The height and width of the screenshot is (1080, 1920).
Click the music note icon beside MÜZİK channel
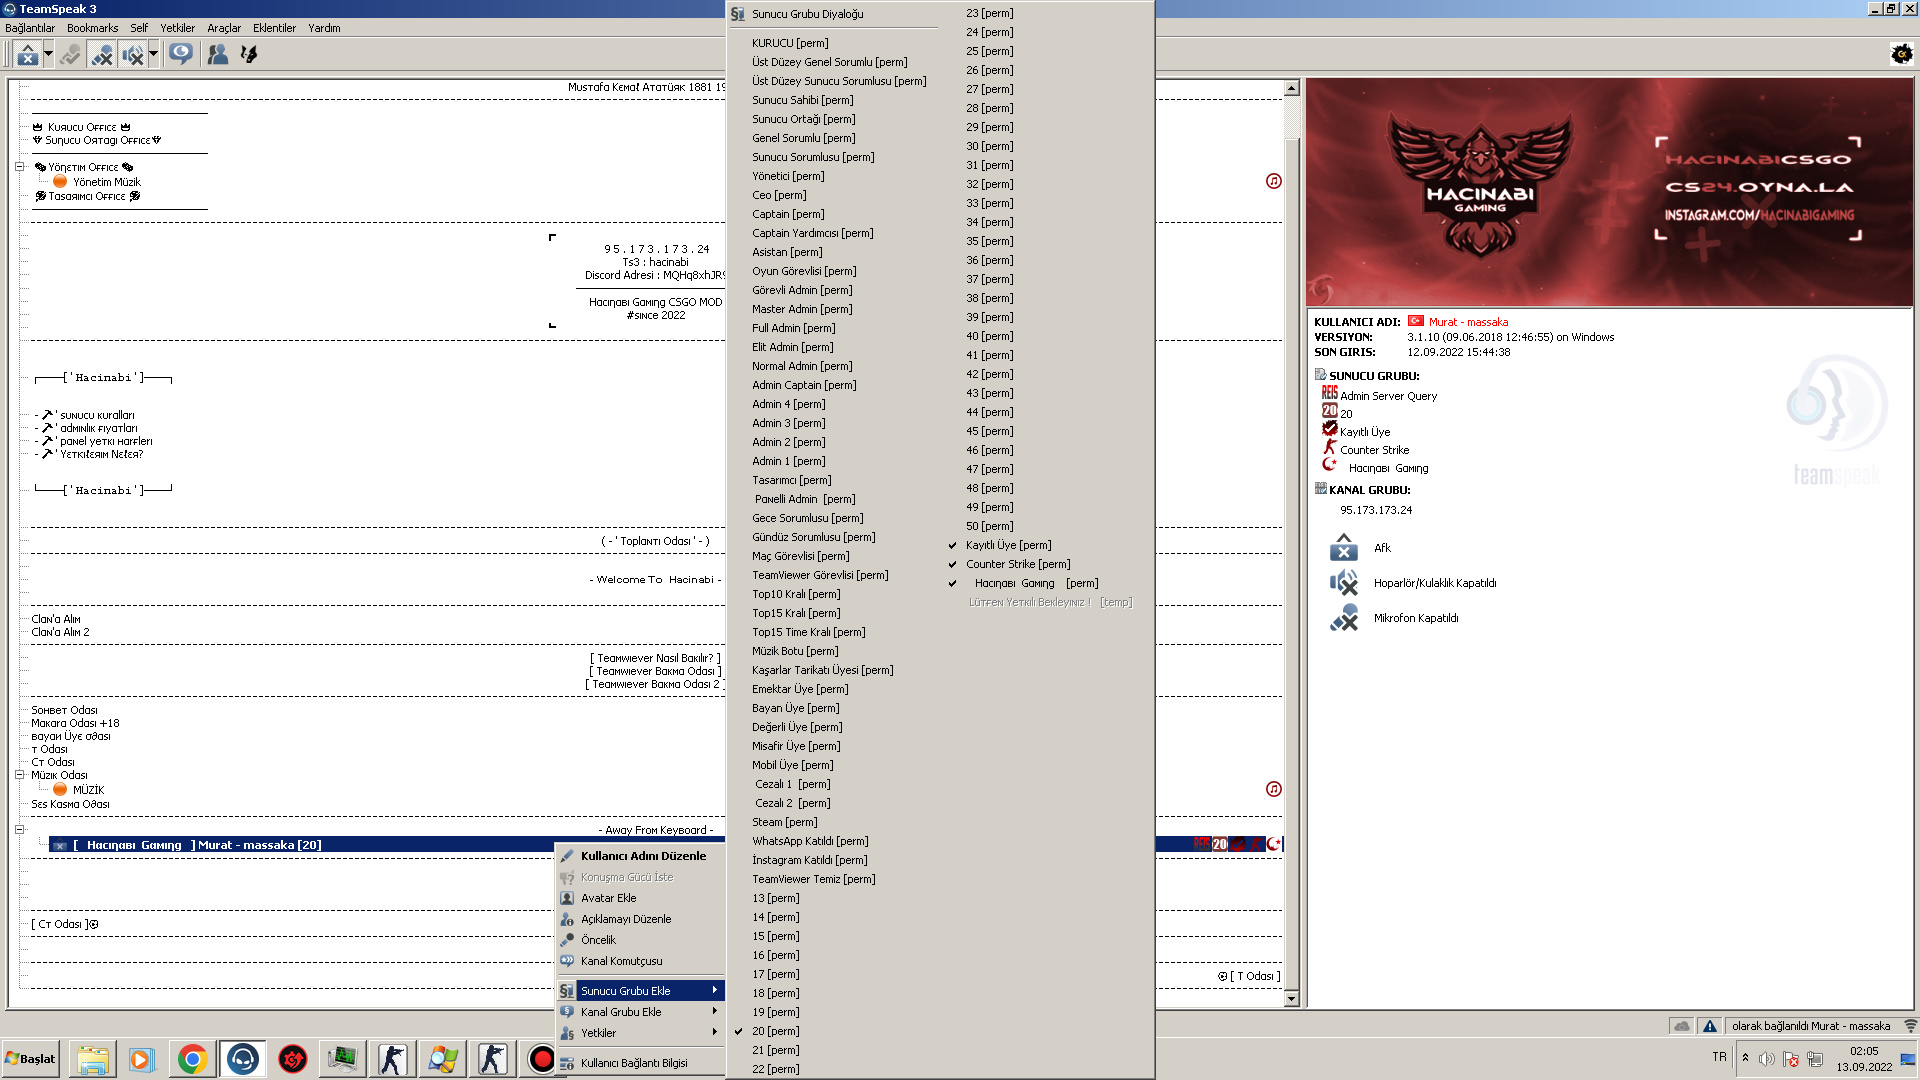1273,789
